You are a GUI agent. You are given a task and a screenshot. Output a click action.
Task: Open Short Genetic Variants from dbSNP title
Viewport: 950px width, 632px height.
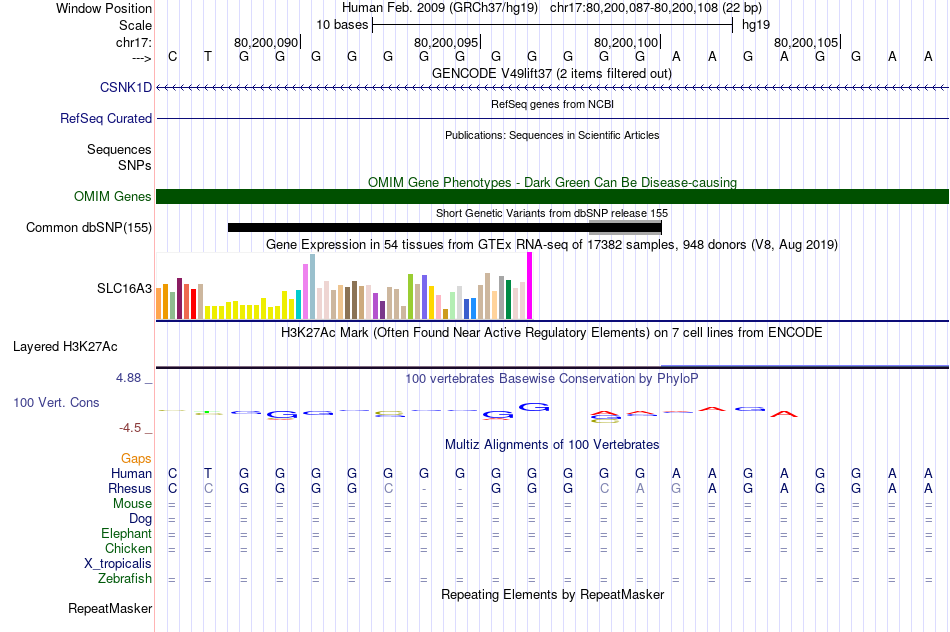[552, 213]
